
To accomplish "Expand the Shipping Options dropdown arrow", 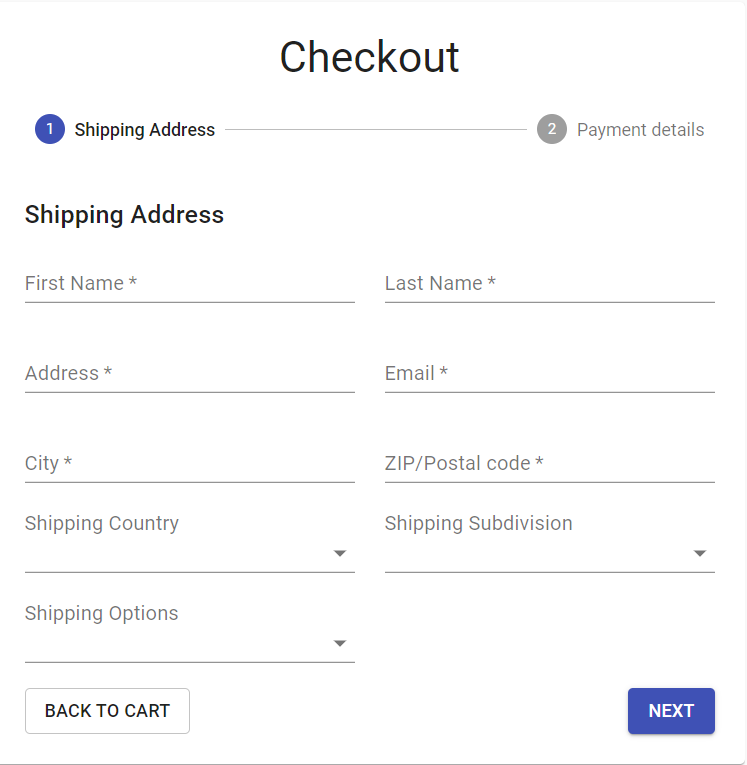I will pyautogui.click(x=340, y=644).
